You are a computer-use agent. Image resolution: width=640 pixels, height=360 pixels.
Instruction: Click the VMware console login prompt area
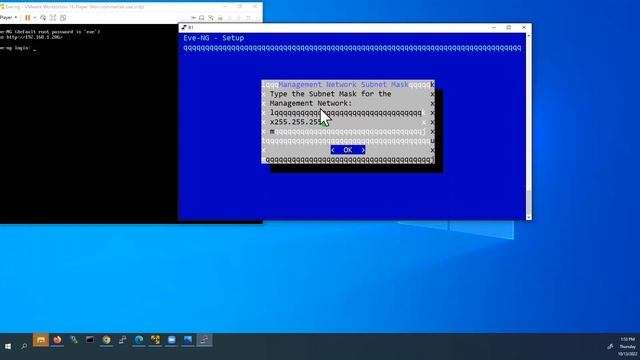coord(18,48)
